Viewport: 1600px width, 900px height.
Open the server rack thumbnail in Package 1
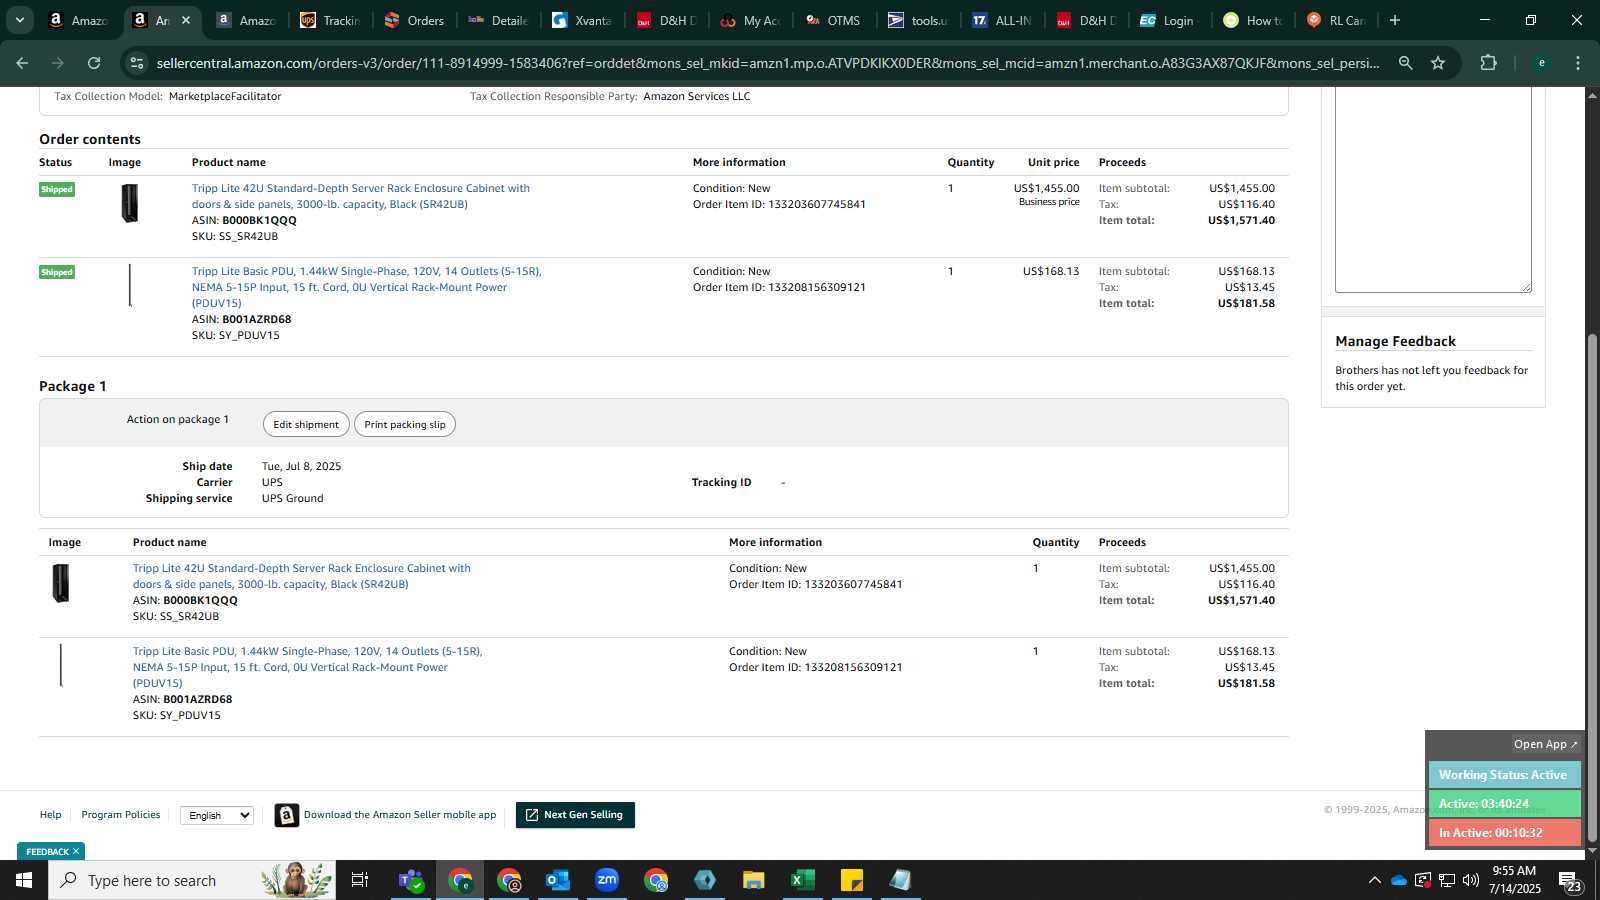61,583
